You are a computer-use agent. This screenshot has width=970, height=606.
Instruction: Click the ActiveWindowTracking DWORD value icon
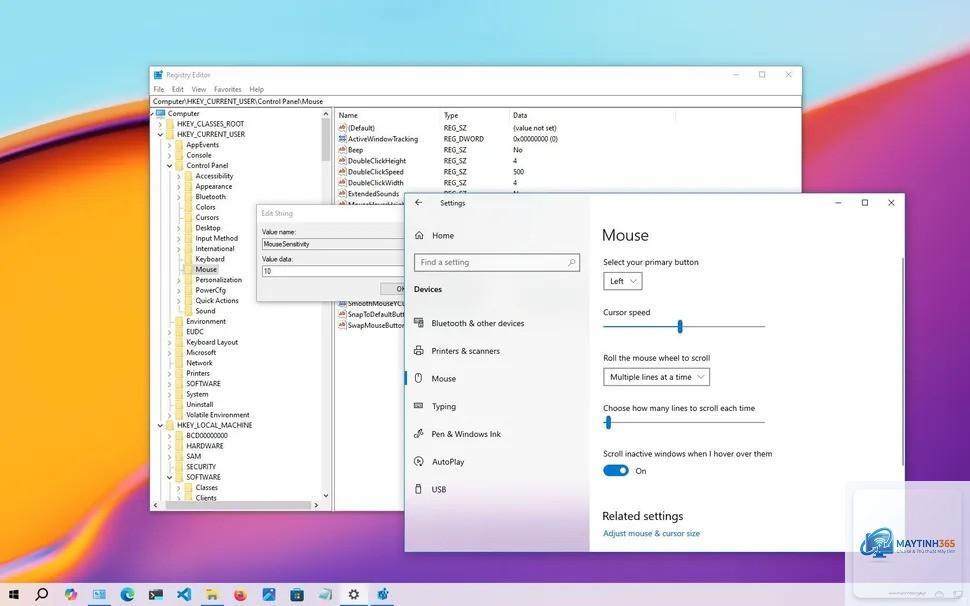coord(342,139)
